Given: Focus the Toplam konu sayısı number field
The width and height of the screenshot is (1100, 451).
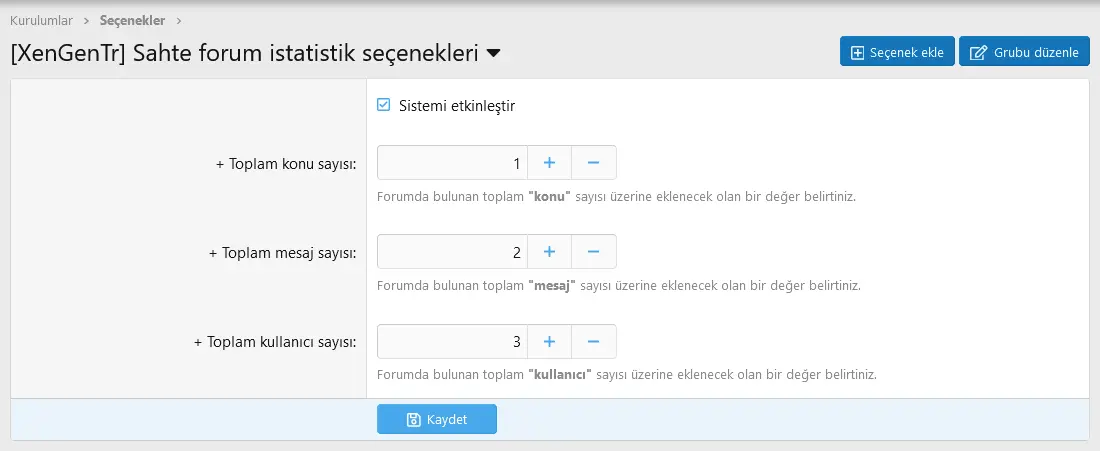Looking at the screenshot, I should tap(452, 163).
